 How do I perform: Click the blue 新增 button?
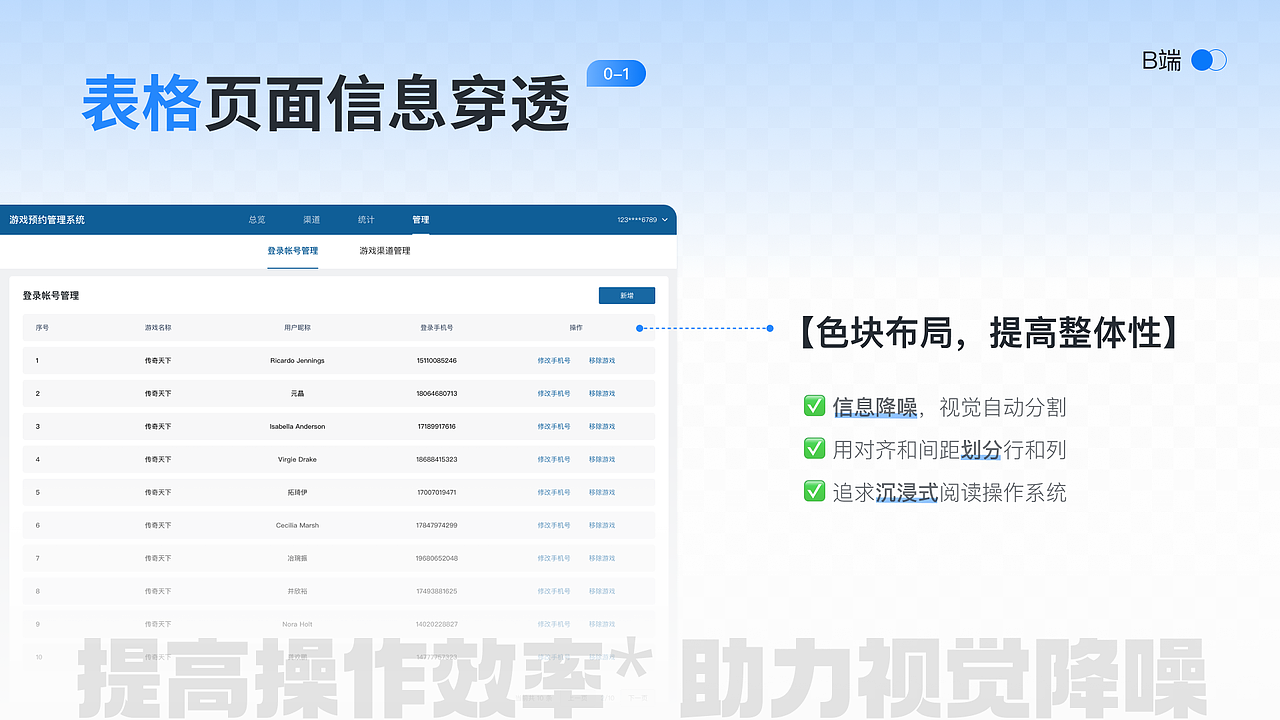pos(627,295)
